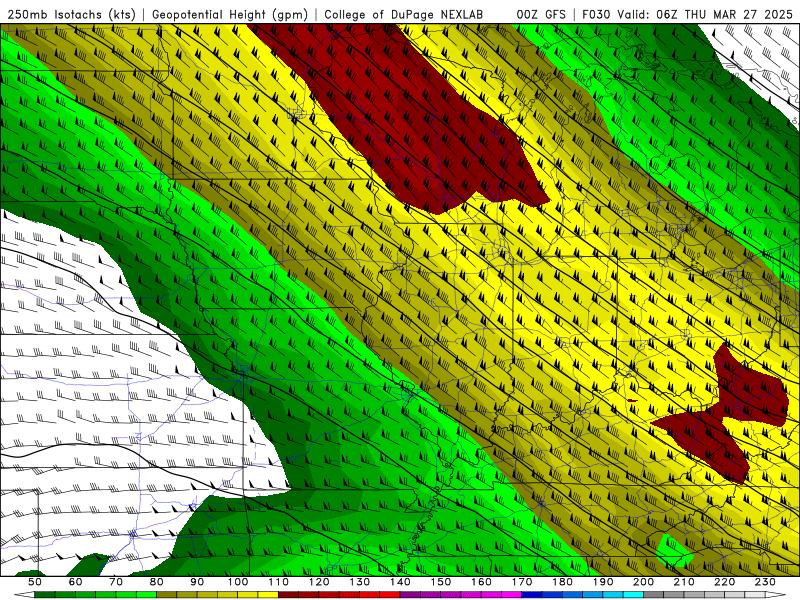Click the 60 label on the color scale

(x=75, y=582)
